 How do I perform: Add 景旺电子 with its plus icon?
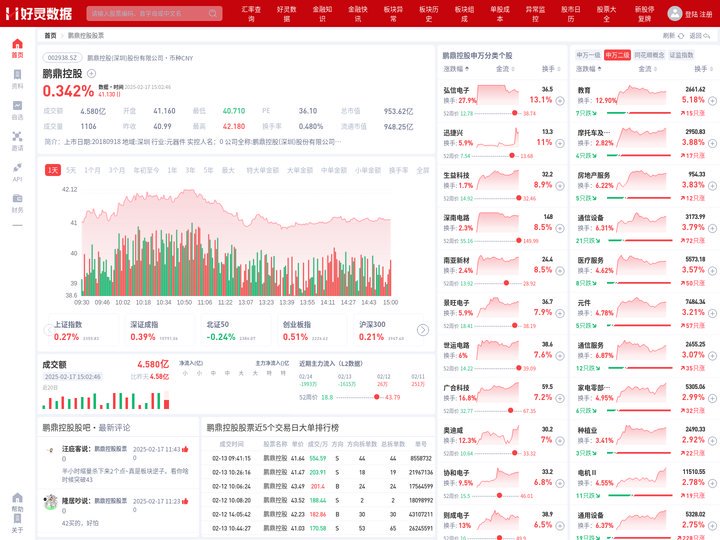[560, 313]
